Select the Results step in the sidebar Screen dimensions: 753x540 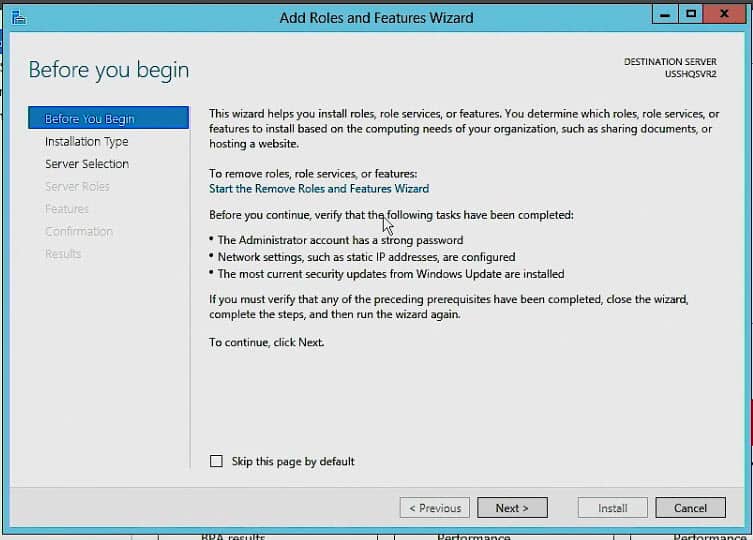[62, 254]
